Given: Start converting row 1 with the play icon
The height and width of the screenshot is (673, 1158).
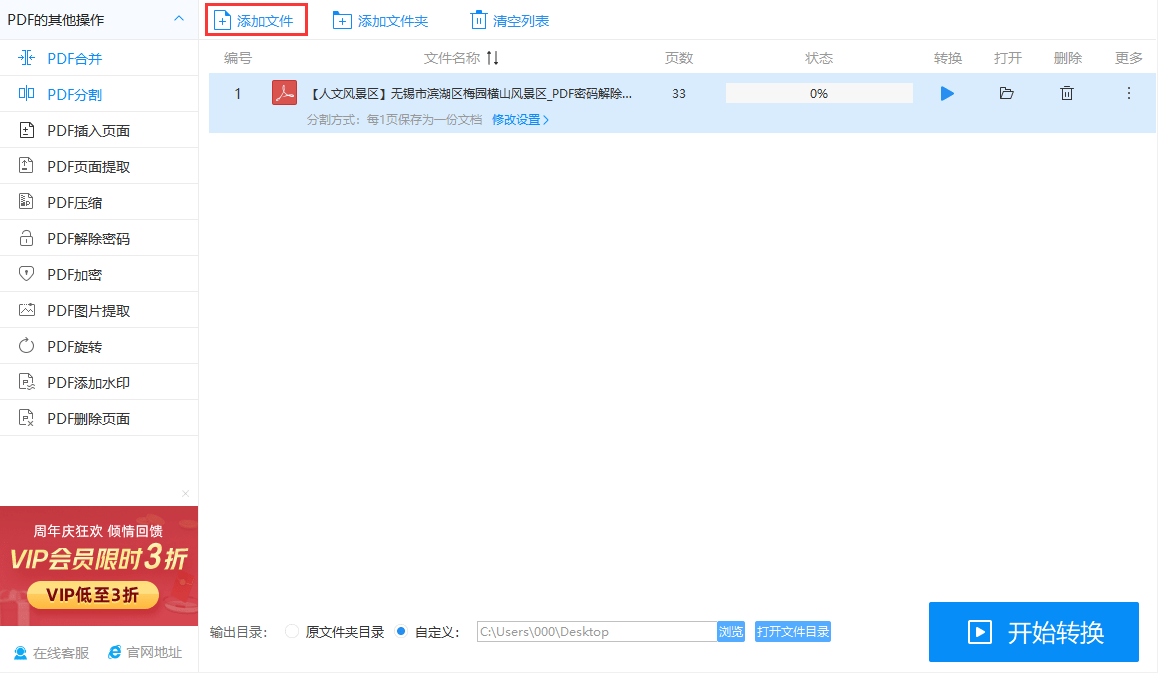Looking at the screenshot, I should [x=947, y=93].
